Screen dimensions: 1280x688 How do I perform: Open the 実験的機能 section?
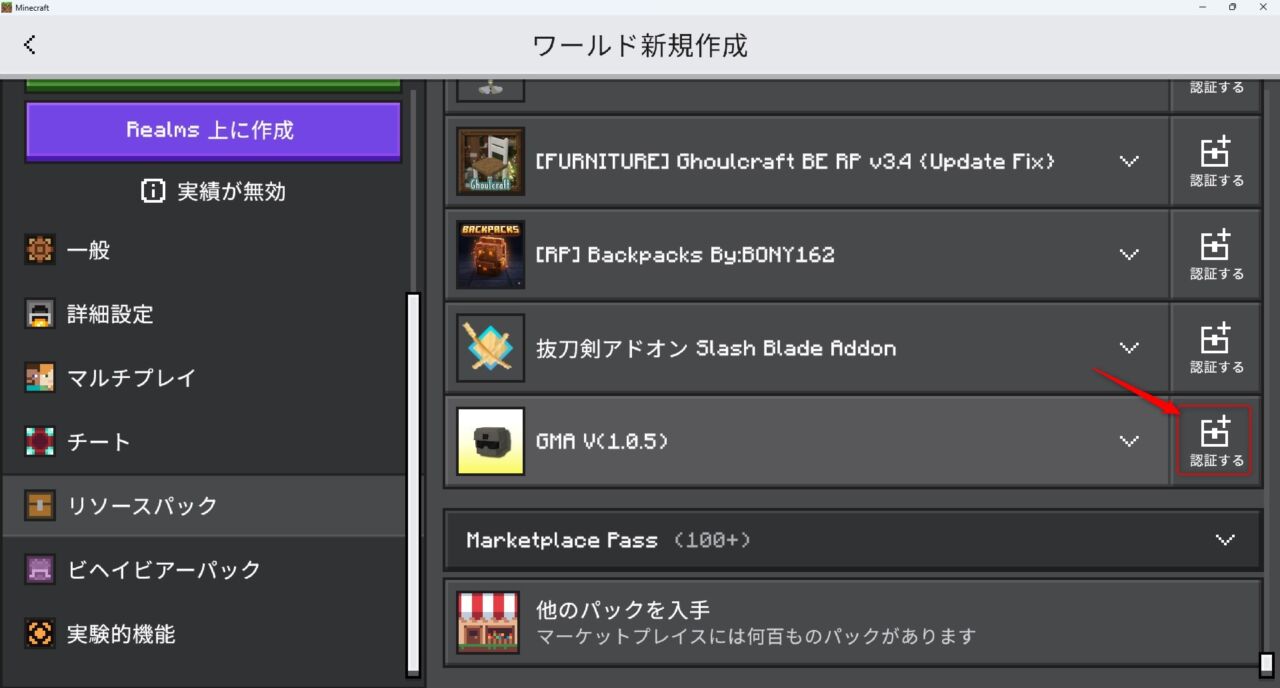point(204,634)
